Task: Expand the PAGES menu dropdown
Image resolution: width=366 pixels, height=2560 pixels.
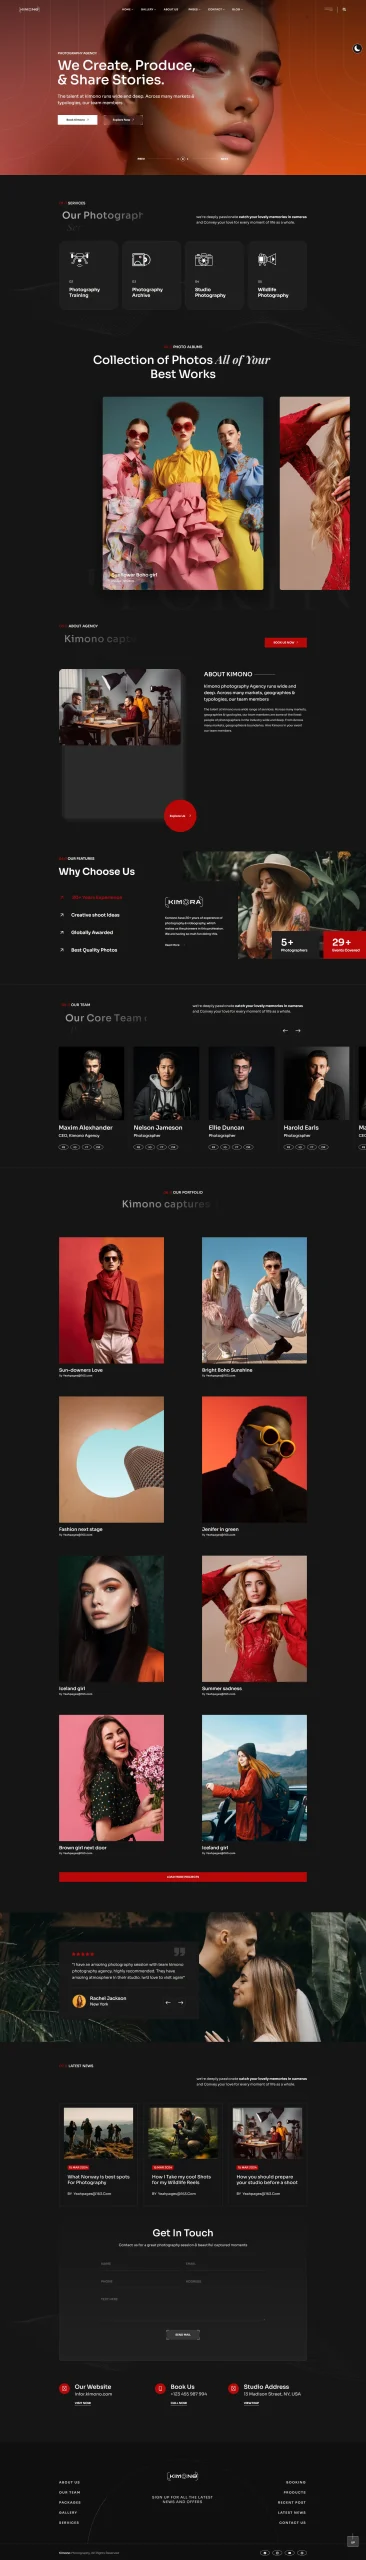Action: [x=194, y=9]
